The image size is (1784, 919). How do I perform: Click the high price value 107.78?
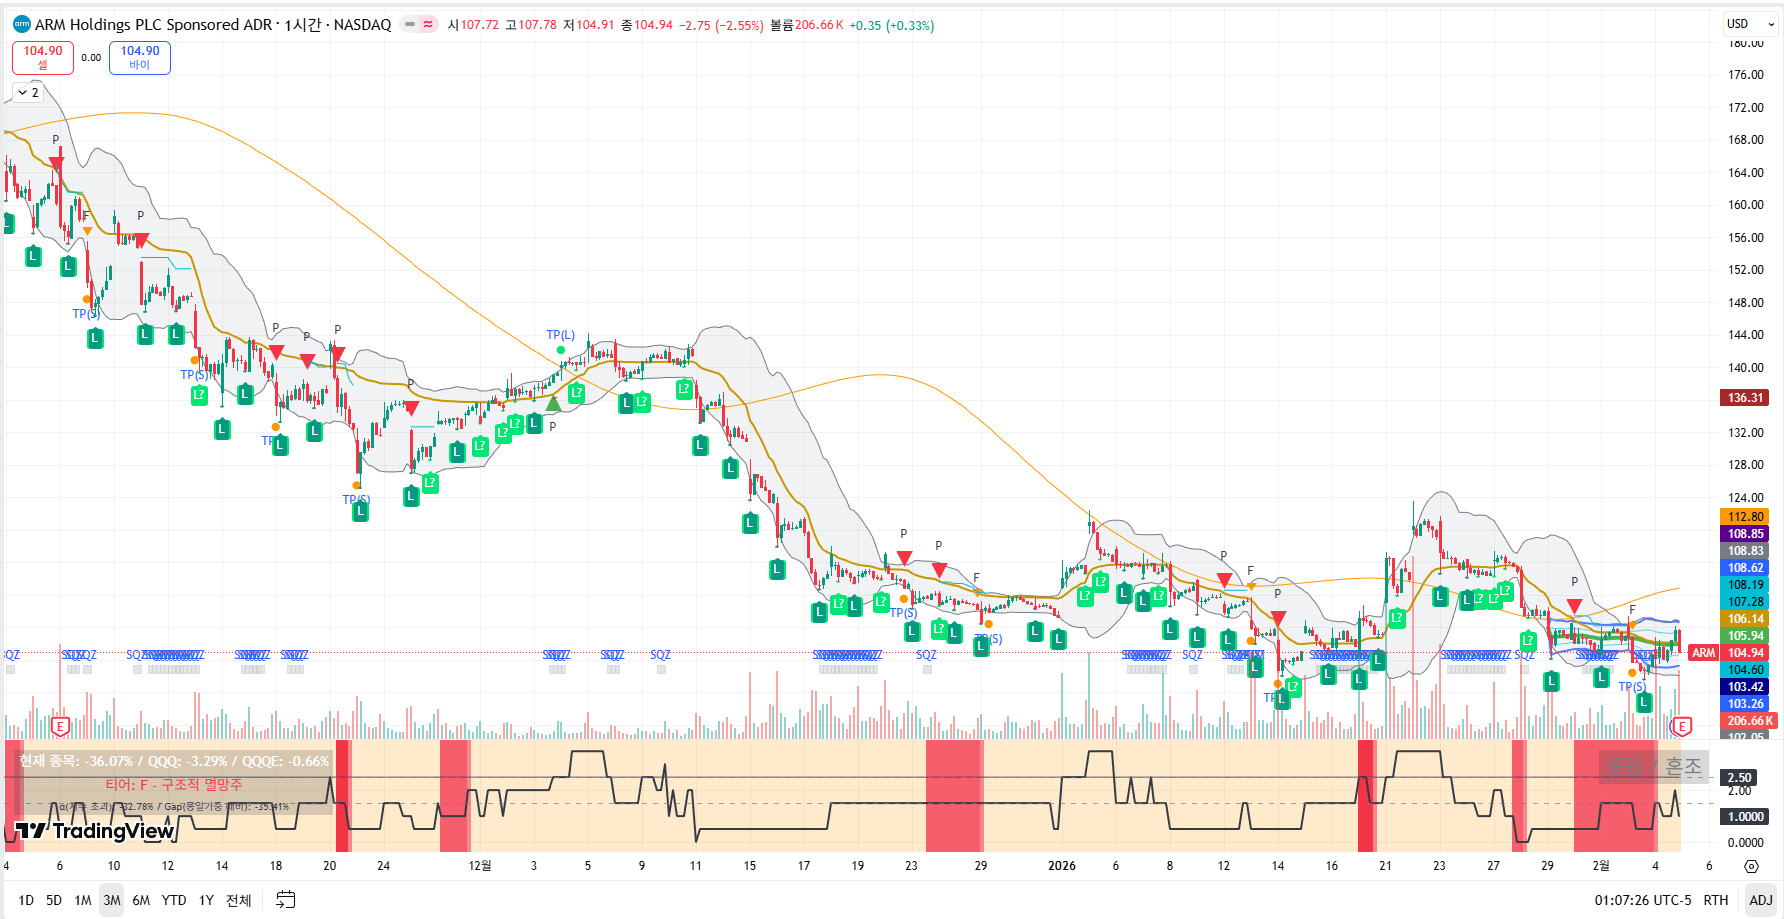(537, 25)
